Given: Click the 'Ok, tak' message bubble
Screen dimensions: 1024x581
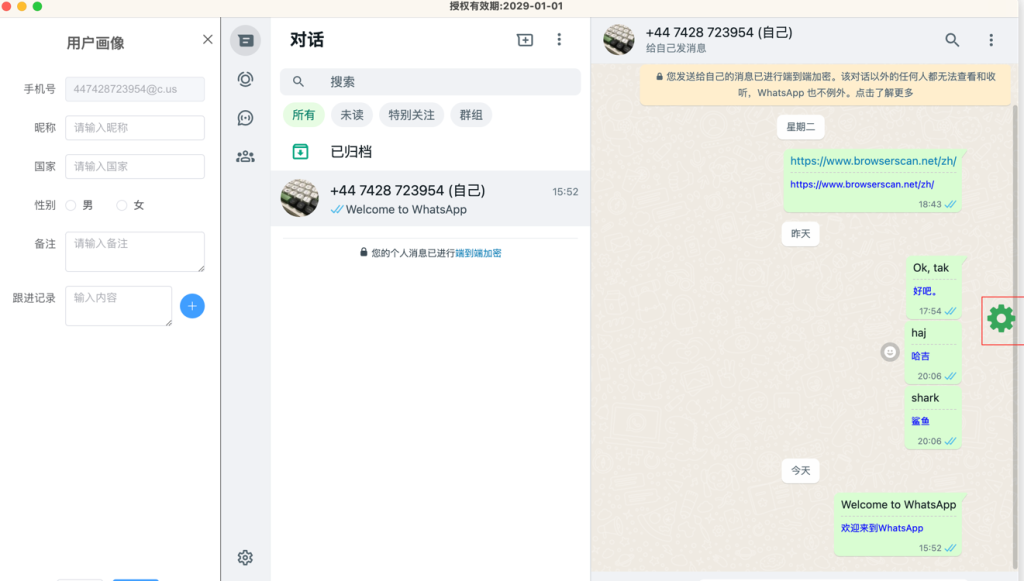Looking at the screenshot, I should pyautogui.click(x=934, y=288).
